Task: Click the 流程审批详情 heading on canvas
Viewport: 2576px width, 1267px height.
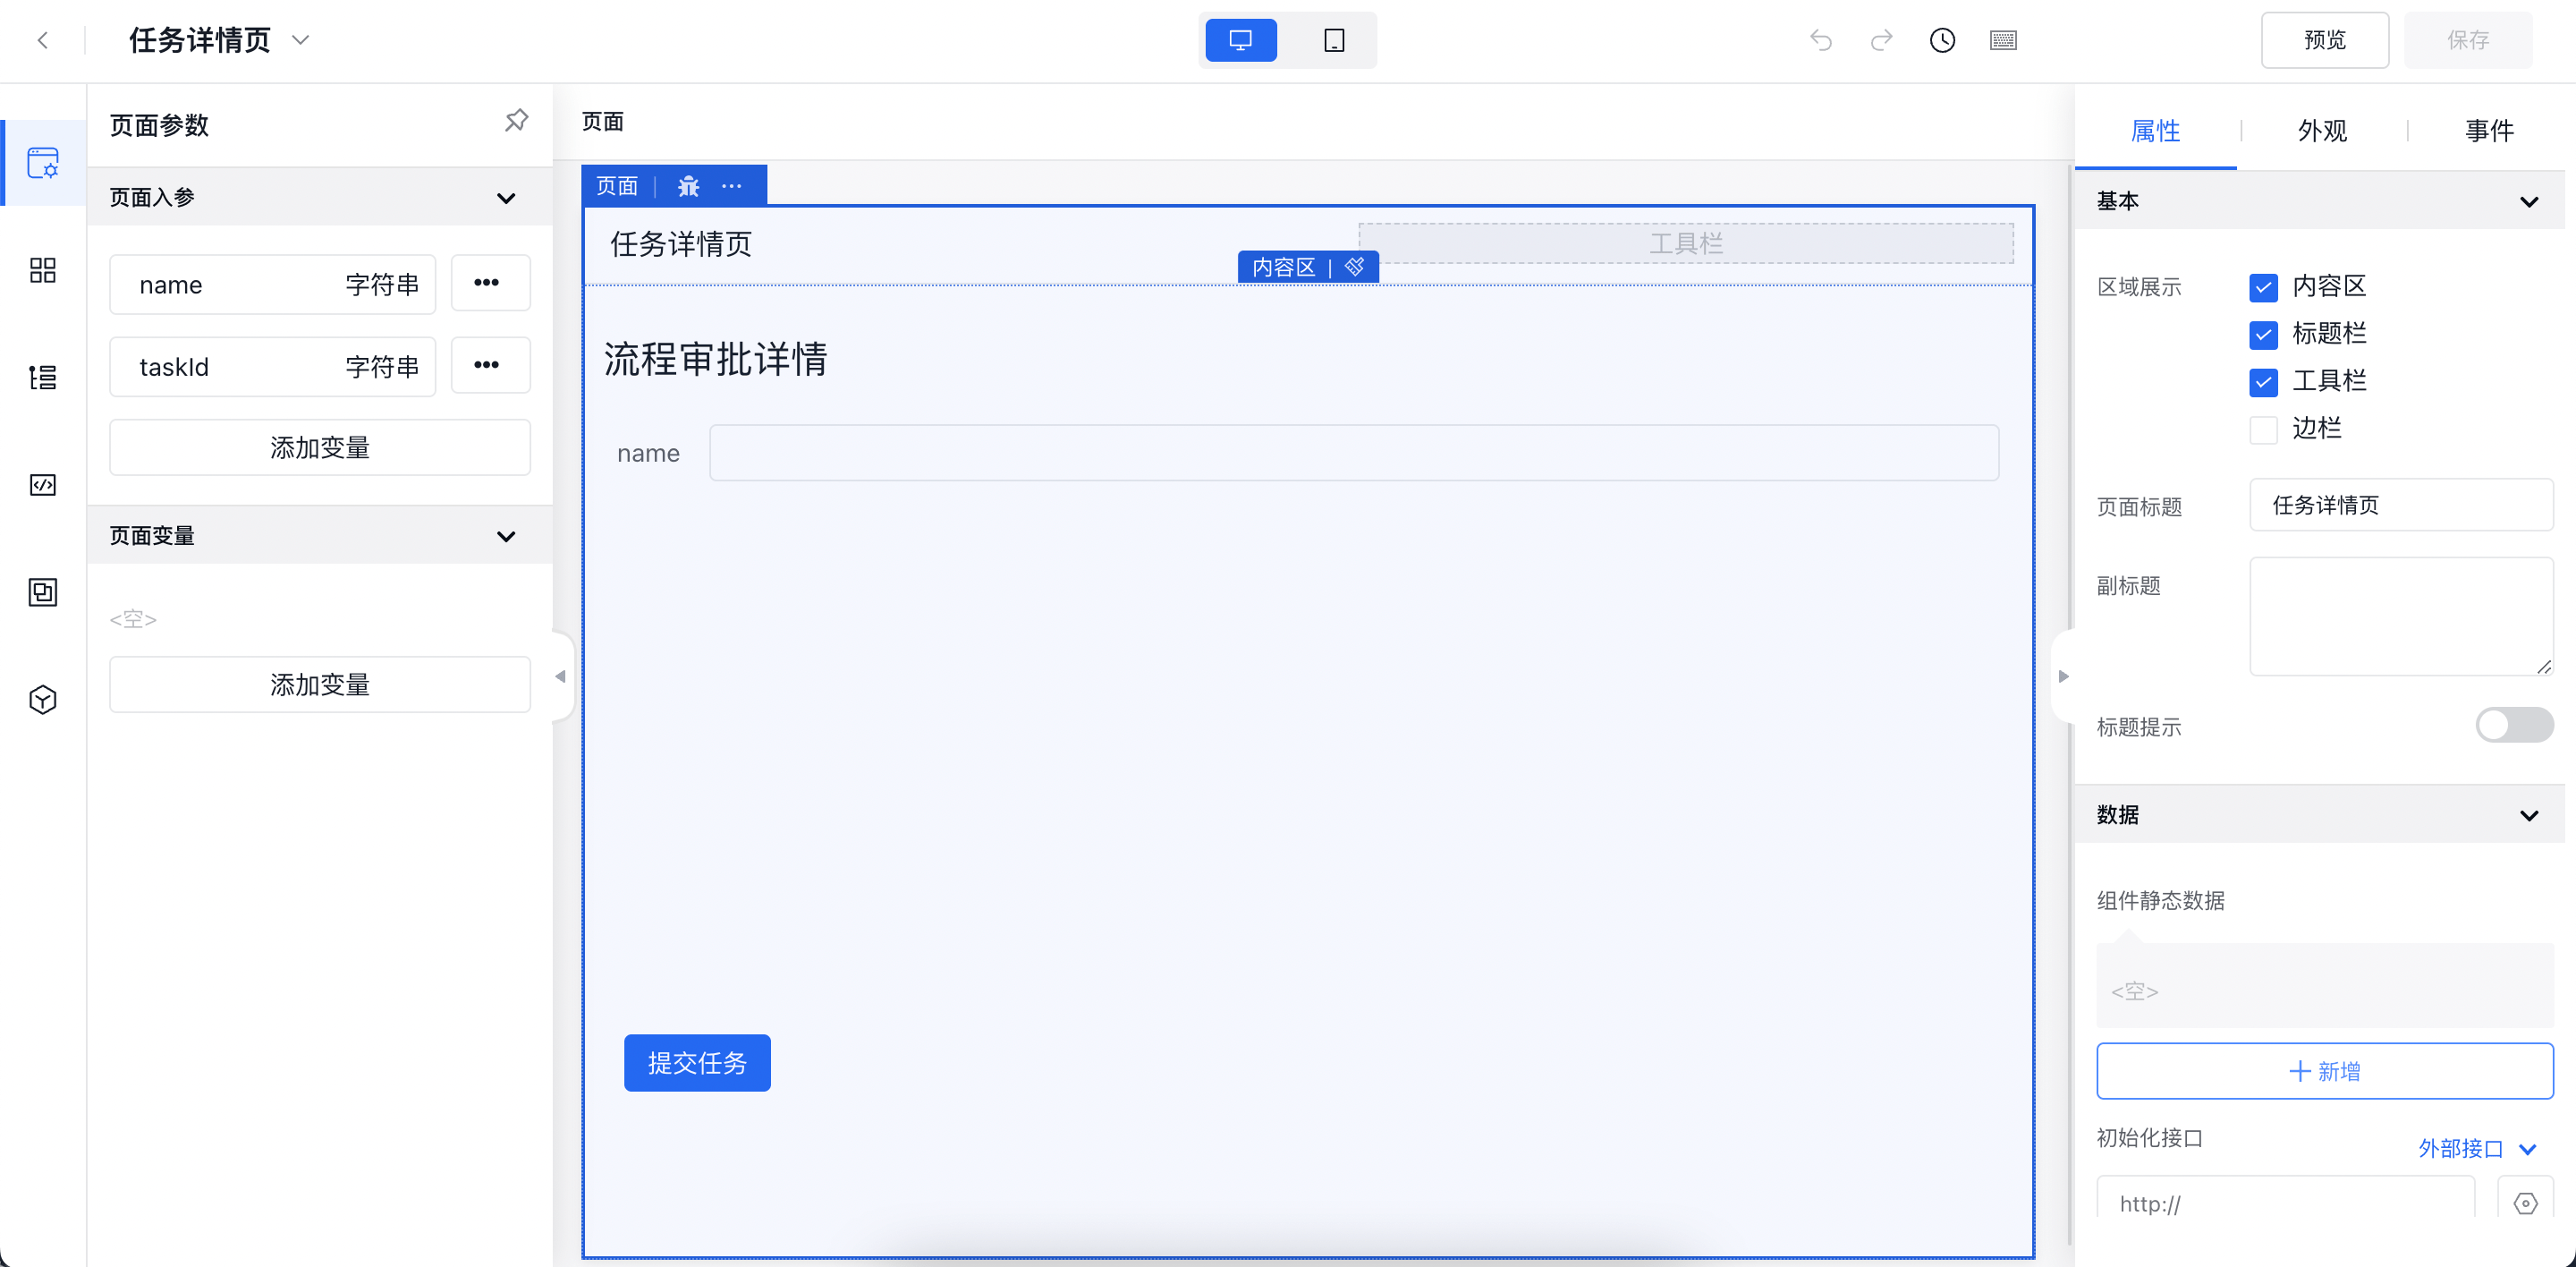Action: 715,358
